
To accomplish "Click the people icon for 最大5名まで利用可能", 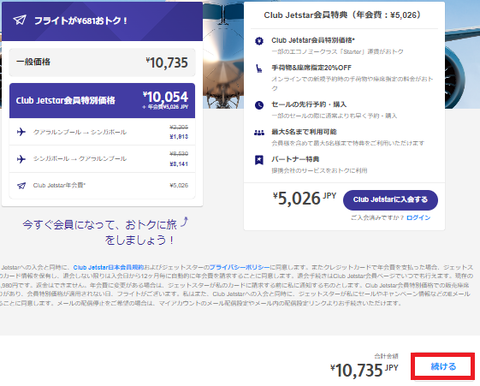I will [x=259, y=132].
